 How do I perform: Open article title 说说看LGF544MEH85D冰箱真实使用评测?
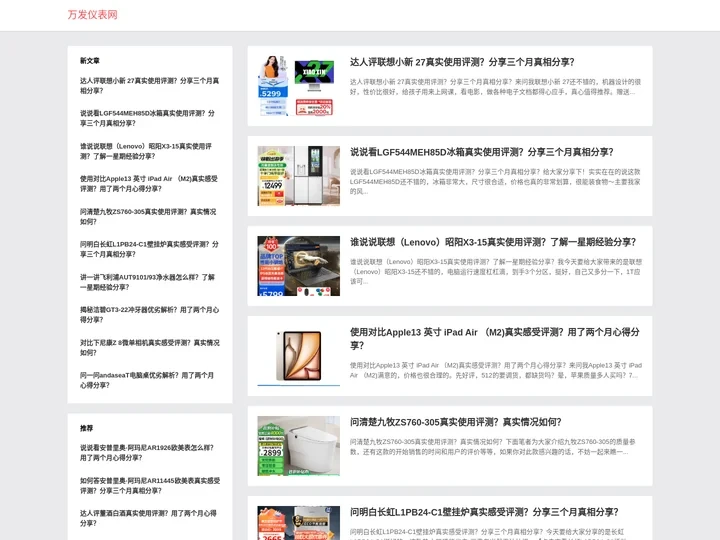click(482, 152)
